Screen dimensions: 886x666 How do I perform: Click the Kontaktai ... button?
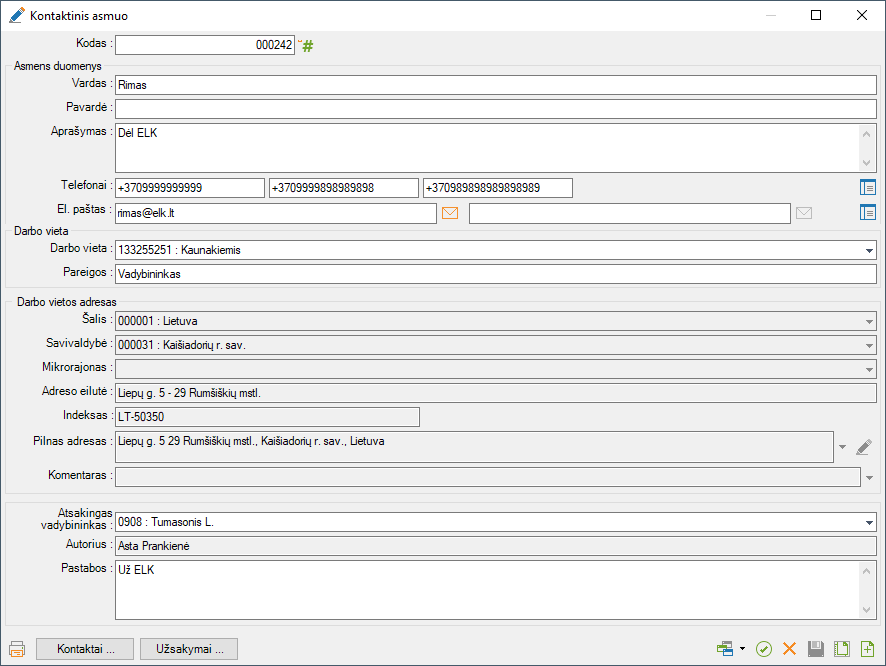(x=84, y=649)
